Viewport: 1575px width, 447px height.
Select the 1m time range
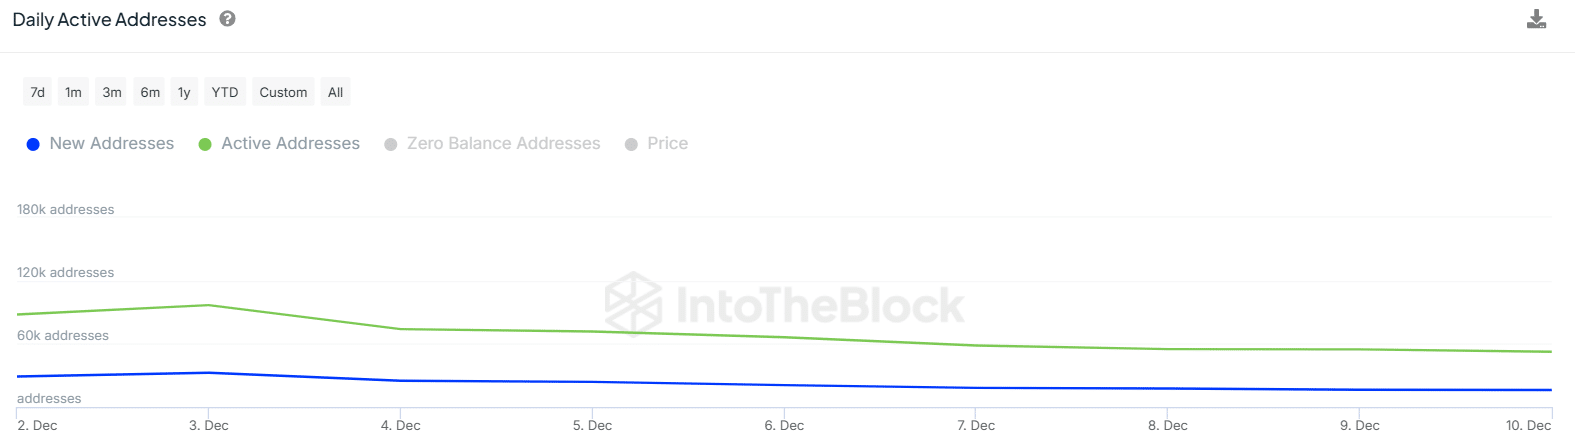[73, 92]
